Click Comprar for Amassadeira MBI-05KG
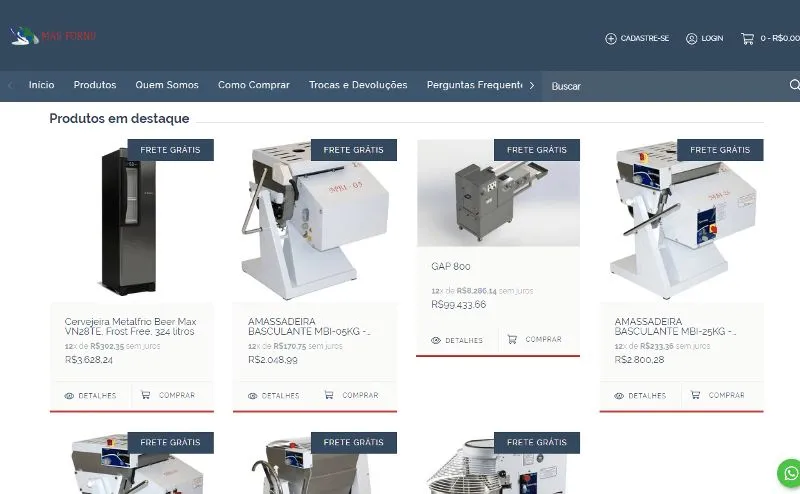 tap(351, 395)
